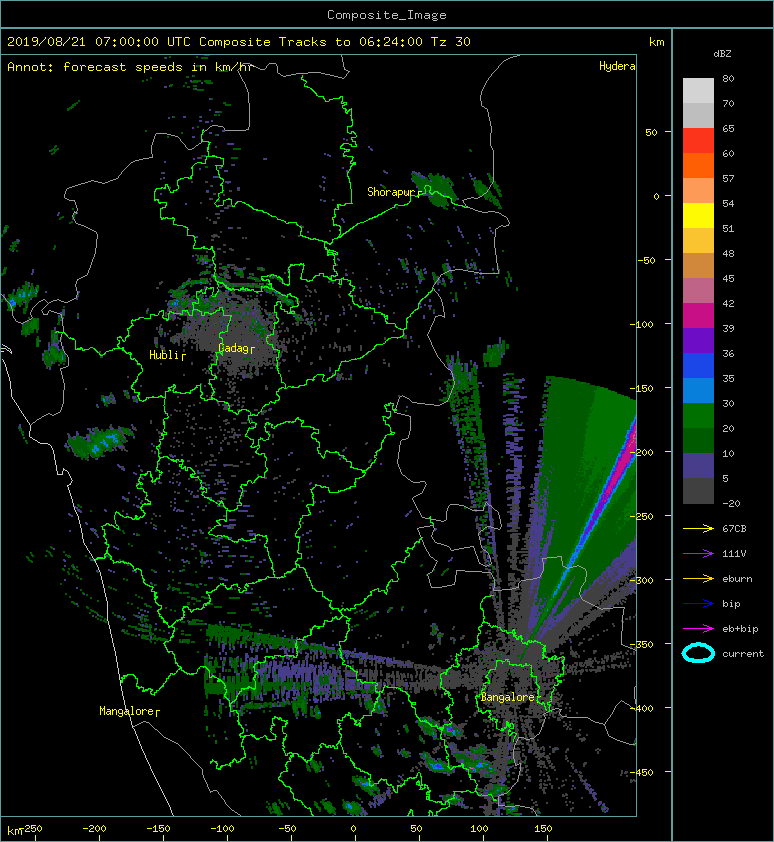Click the -300 tick on vertical axis
The width and height of the screenshot is (774, 842).
coord(642,580)
